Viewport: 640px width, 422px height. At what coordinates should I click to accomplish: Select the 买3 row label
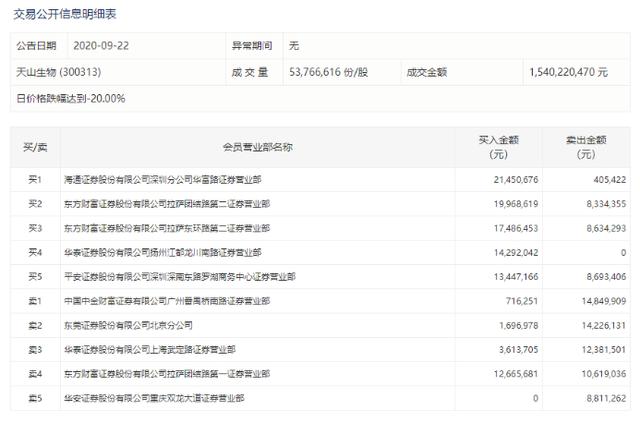(35, 228)
